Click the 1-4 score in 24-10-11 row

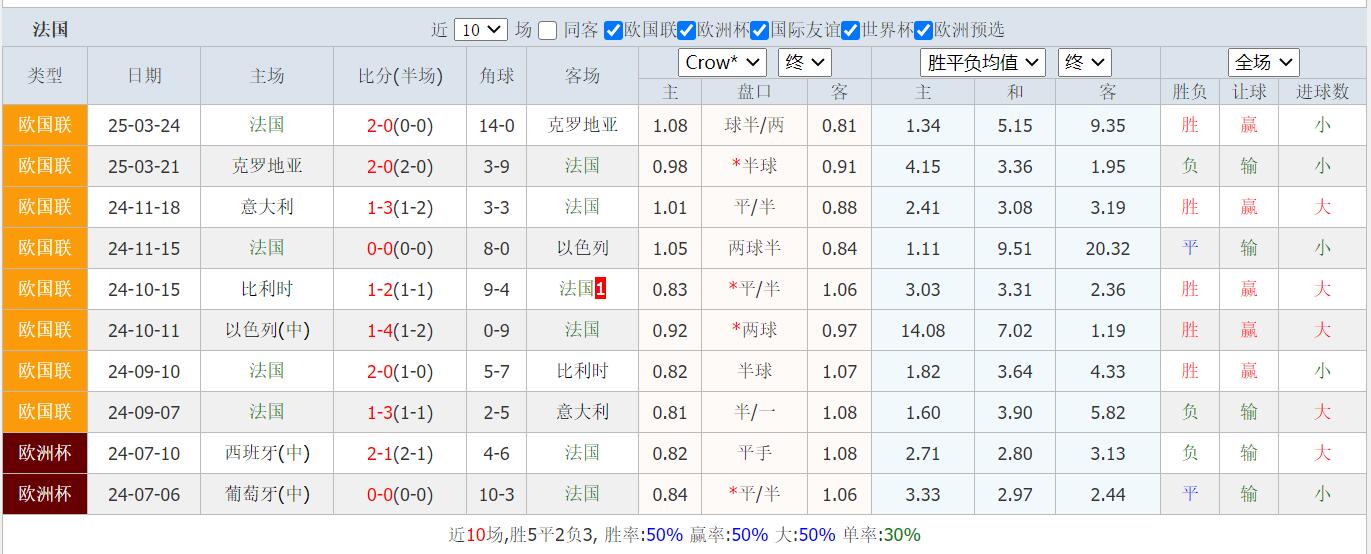tap(380, 330)
